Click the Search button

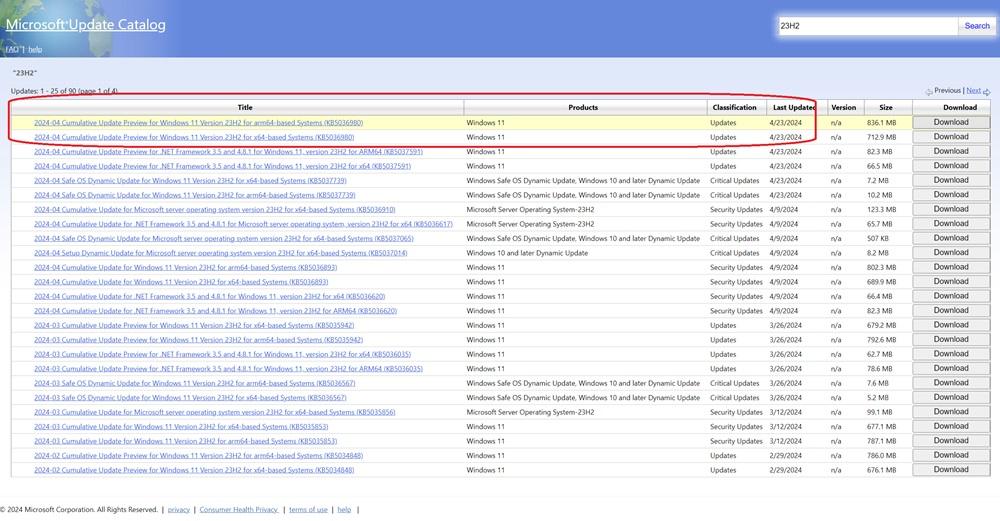point(976,26)
